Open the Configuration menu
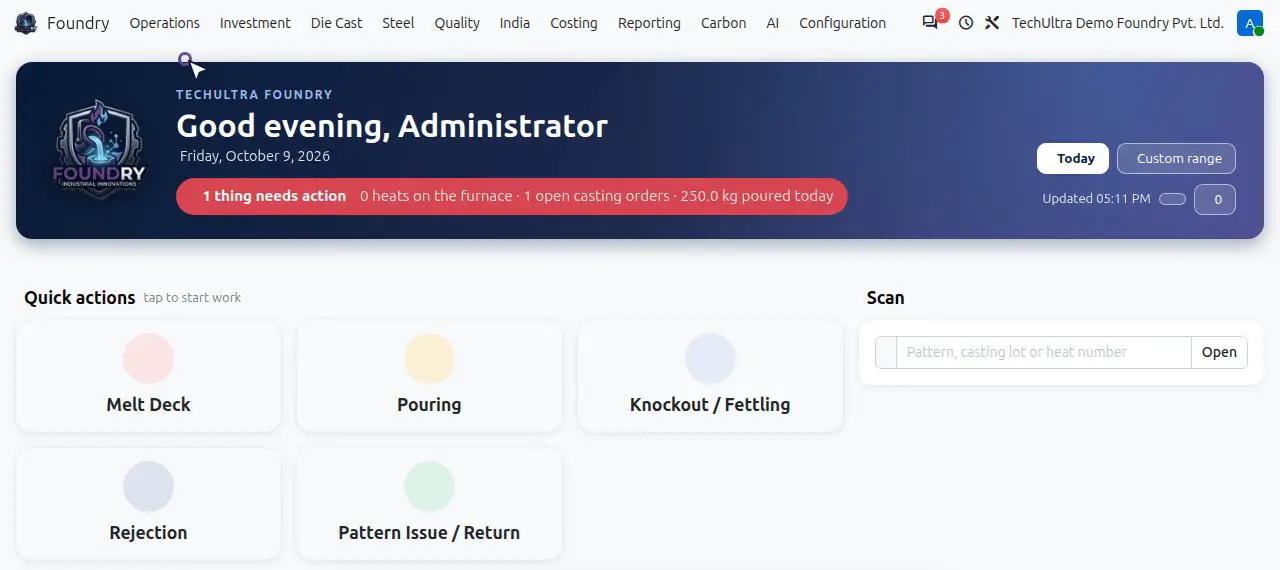 point(843,22)
